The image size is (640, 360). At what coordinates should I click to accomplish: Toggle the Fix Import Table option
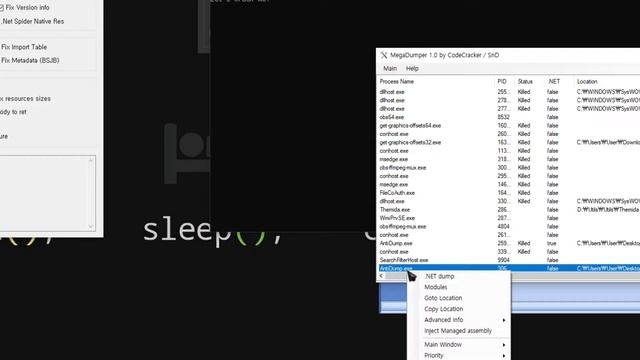24,47
